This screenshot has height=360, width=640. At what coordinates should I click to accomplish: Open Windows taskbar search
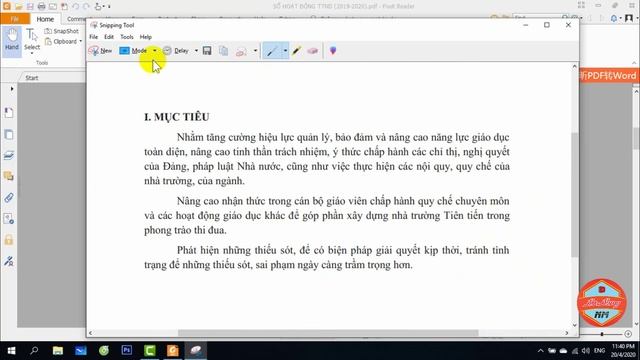pos(34,351)
